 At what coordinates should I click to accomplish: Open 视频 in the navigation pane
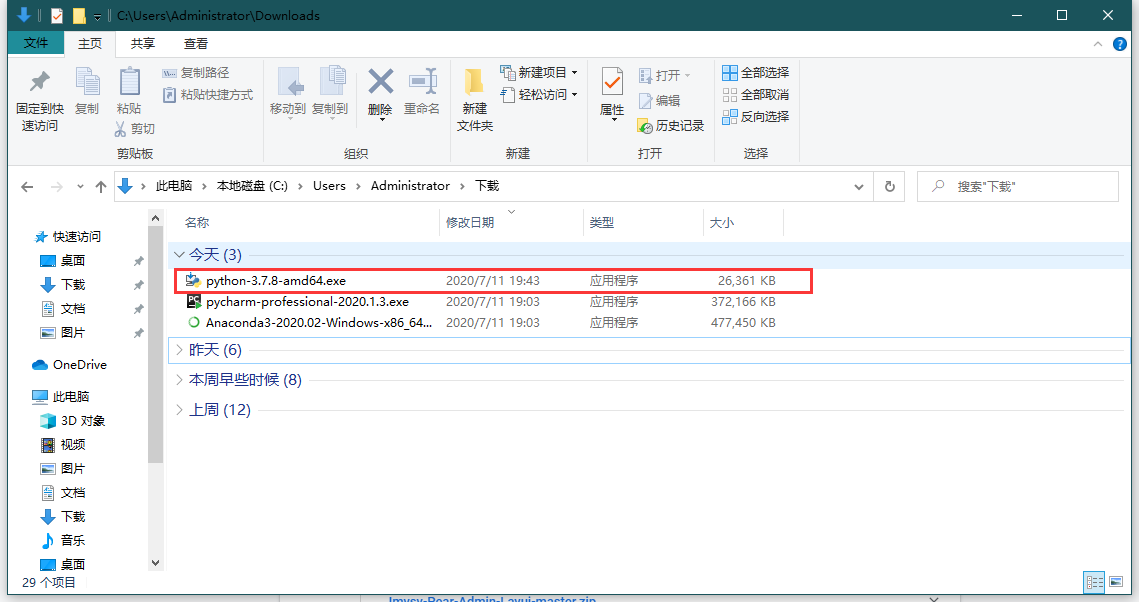(73, 444)
